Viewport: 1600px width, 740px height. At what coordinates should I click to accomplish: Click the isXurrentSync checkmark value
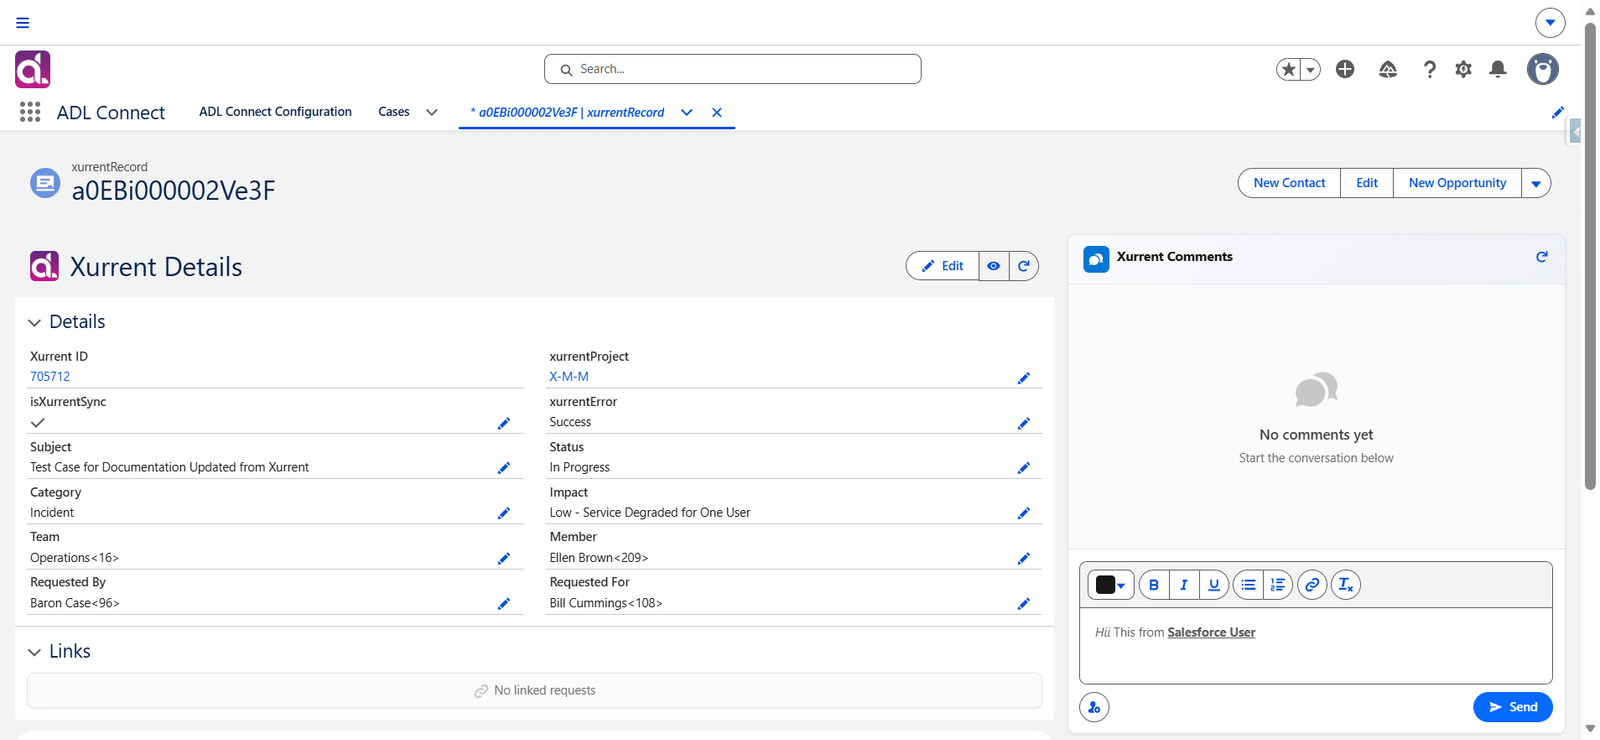pyautogui.click(x=38, y=423)
